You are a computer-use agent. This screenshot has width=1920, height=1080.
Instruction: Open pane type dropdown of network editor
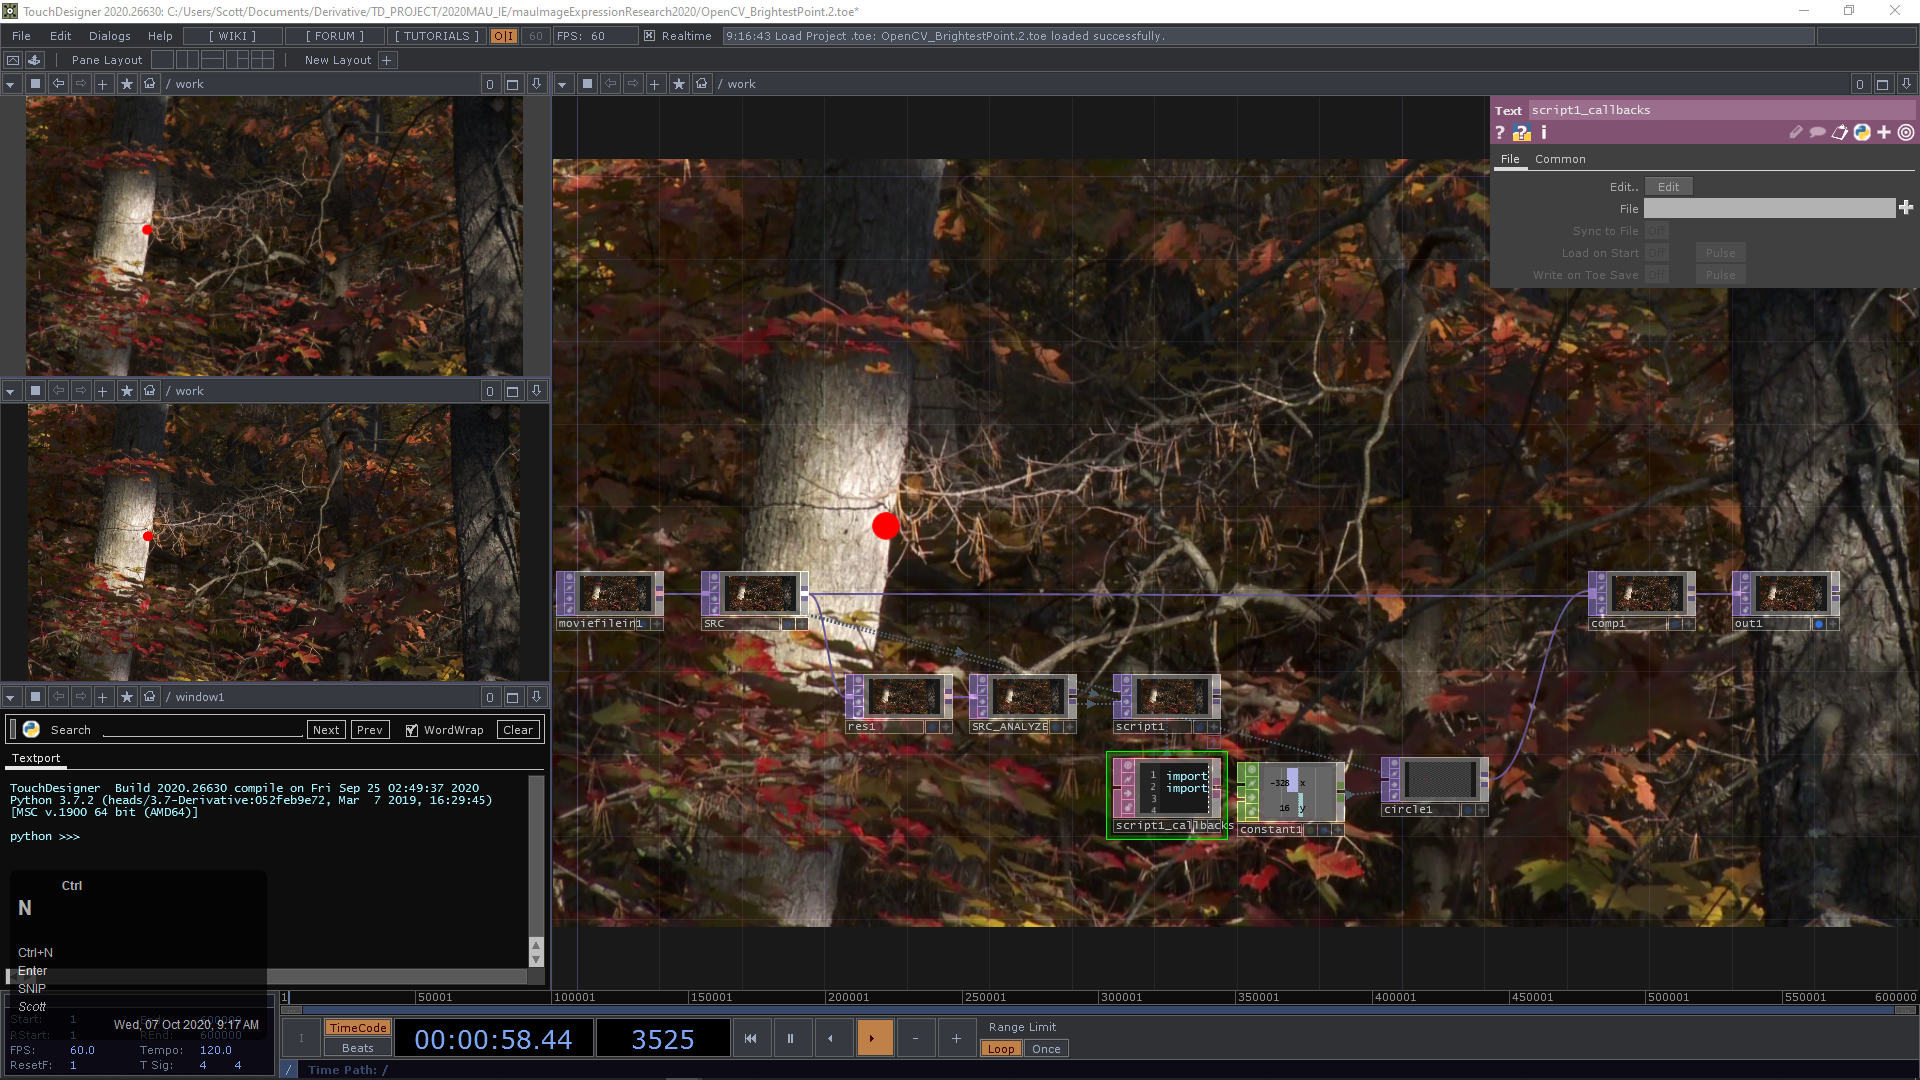click(562, 84)
